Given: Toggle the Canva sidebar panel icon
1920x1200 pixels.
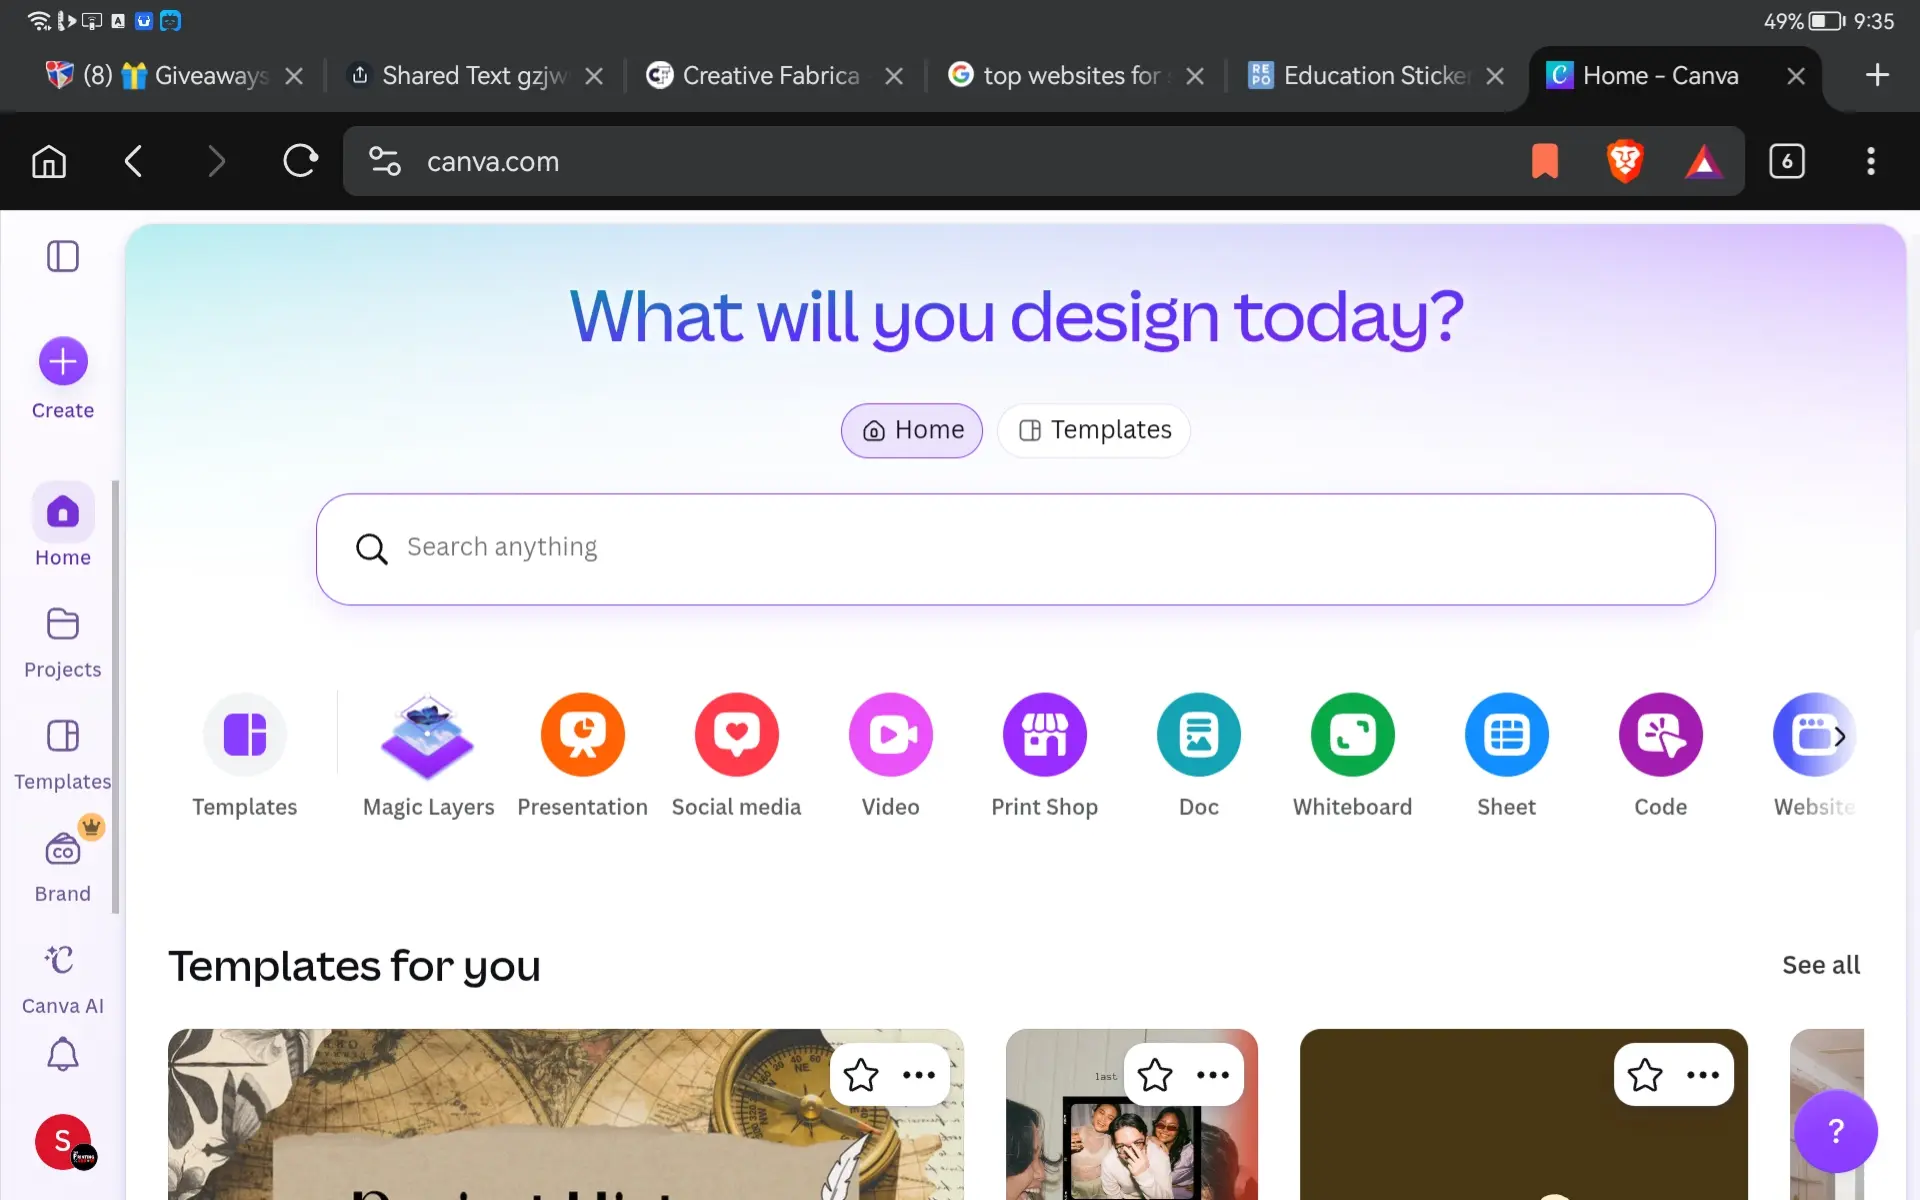Looking at the screenshot, I should 62,256.
